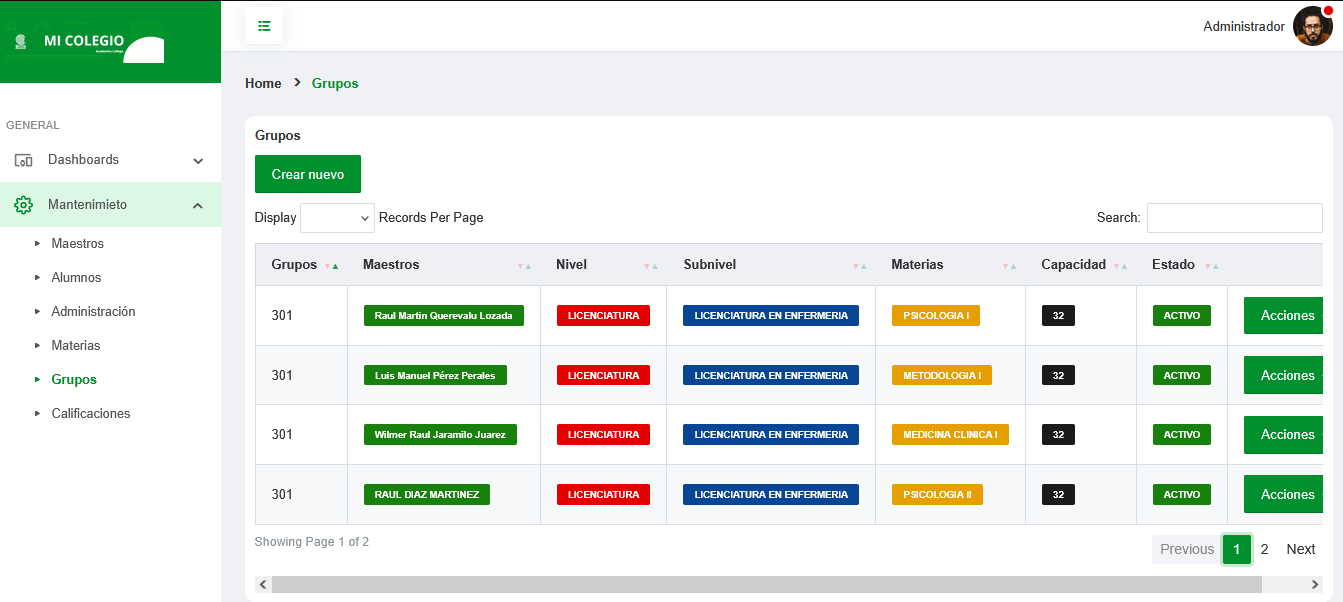This screenshot has width=1343, height=602.
Task: Go to page 2 of results
Action: pyautogui.click(x=1264, y=549)
